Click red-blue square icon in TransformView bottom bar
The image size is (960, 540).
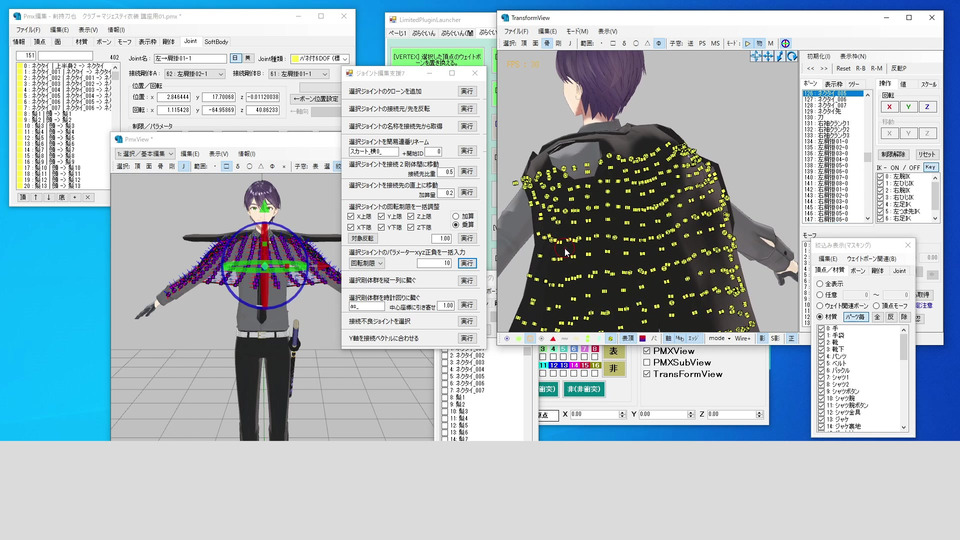pos(642,339)
